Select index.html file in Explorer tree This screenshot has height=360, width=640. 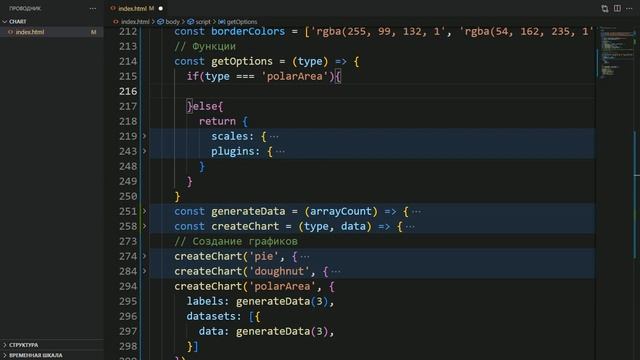52,32
